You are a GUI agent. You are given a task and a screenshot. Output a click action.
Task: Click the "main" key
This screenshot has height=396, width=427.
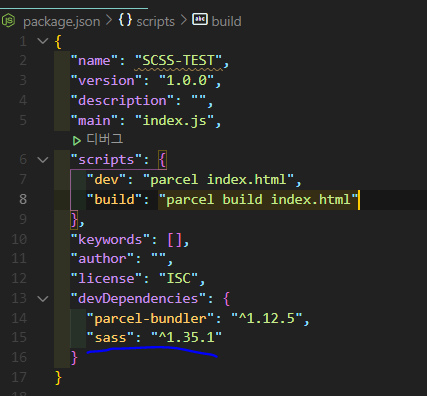94,121
